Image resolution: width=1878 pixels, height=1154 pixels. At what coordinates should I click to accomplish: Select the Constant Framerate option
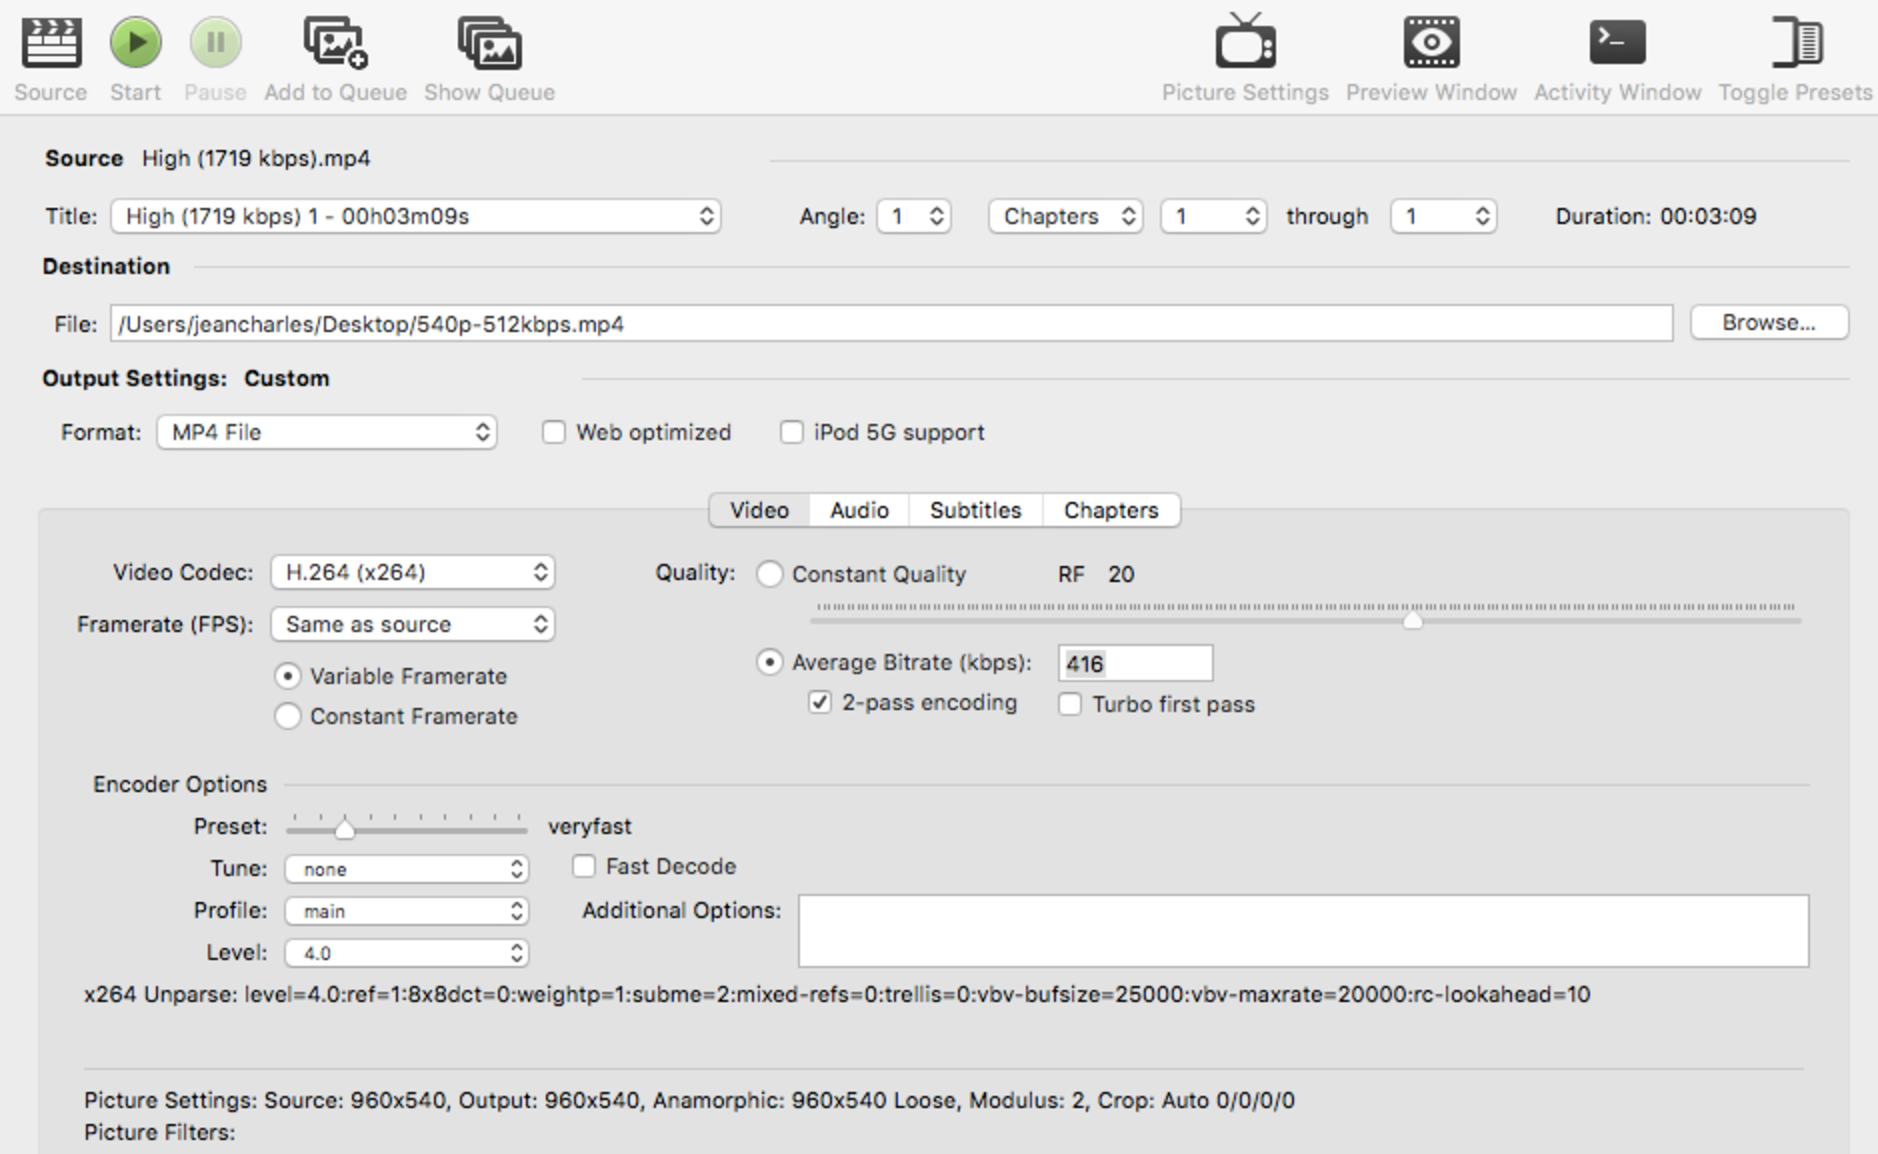click(288, 716)
